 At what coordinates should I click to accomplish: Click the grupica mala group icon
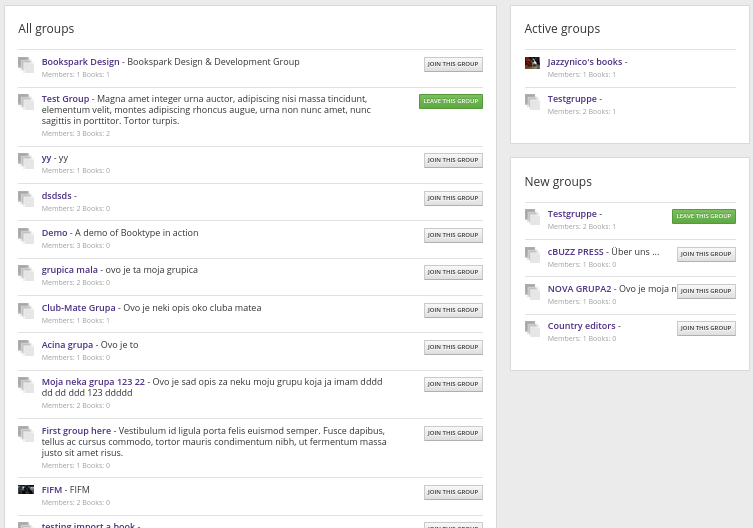coord(26,273)
